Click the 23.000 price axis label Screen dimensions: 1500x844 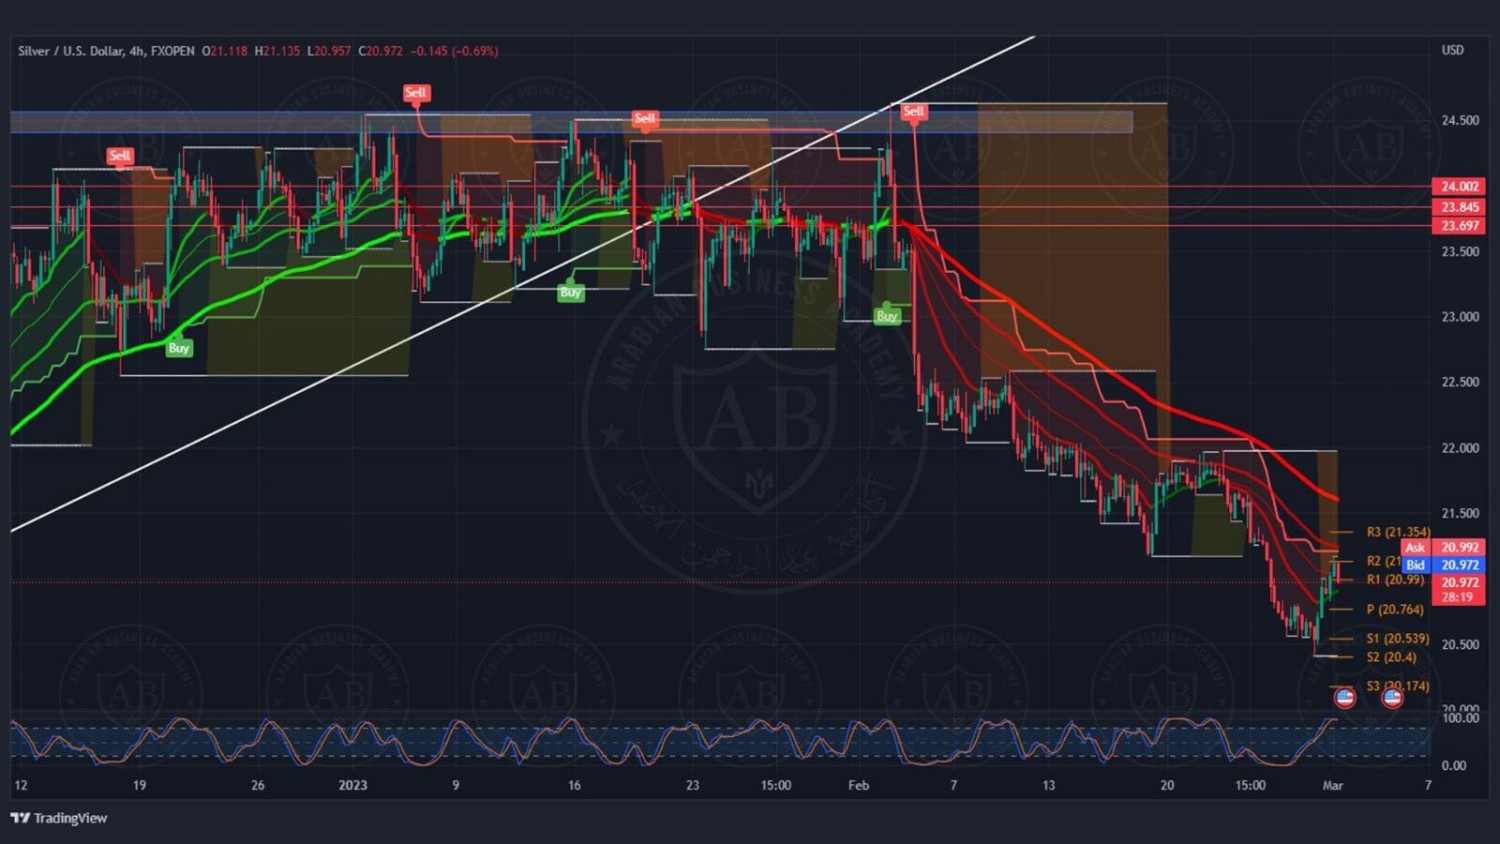(1460, 317)
